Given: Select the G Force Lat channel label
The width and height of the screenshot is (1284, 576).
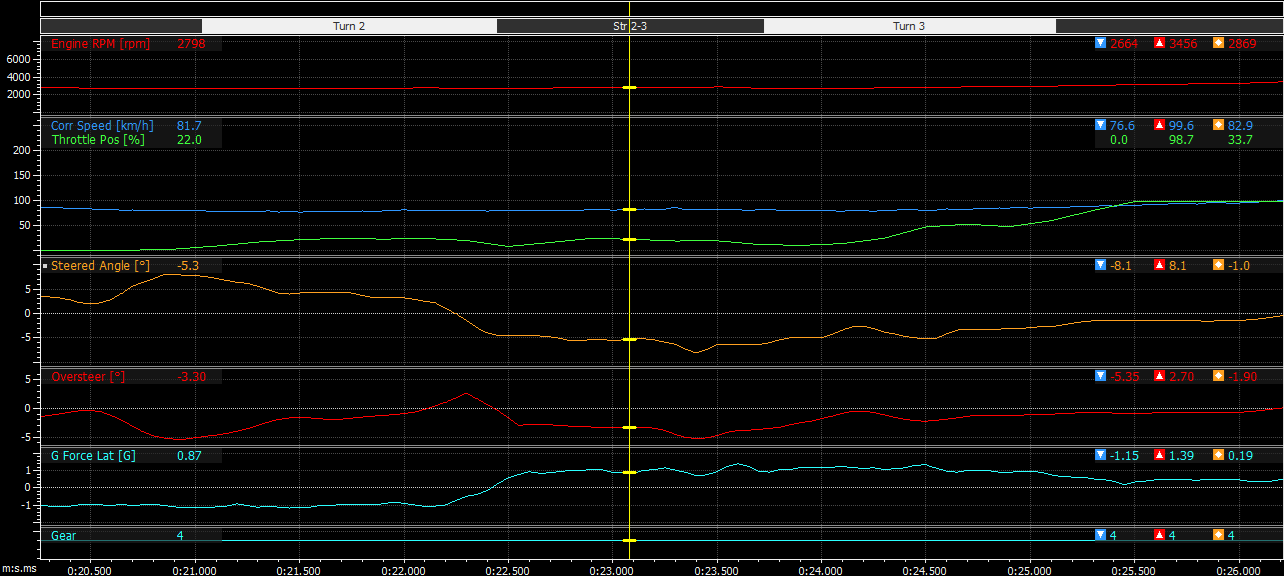Looking at the screenshot, I should click(93, 456).
